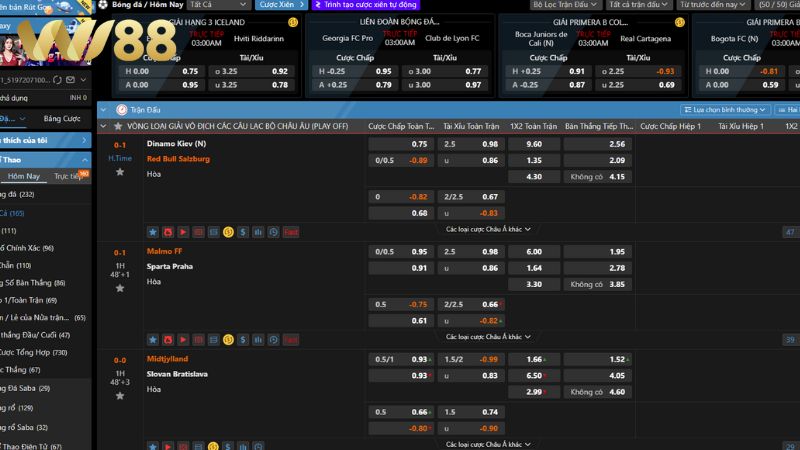
Task: Toggle favorite star under Malmo FF match time
Action: pyautogui.click(x=120, y=288)
